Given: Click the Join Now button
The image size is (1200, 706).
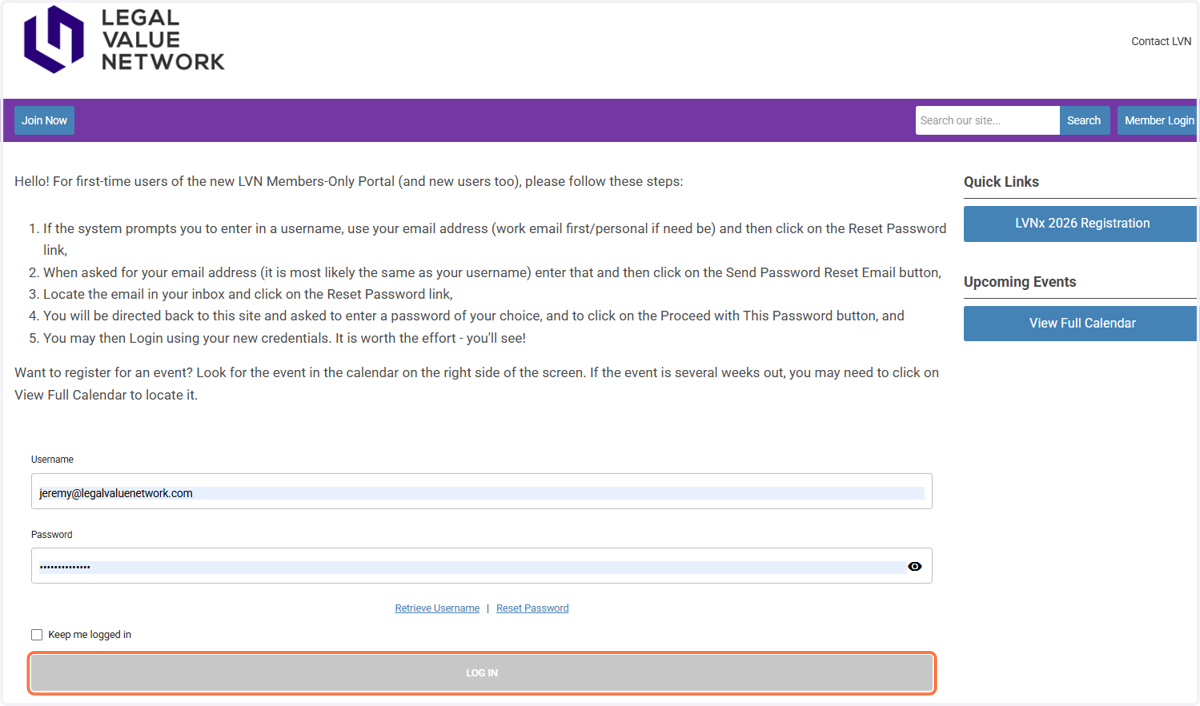Looking at the screenshot, I should pos(44,120).
